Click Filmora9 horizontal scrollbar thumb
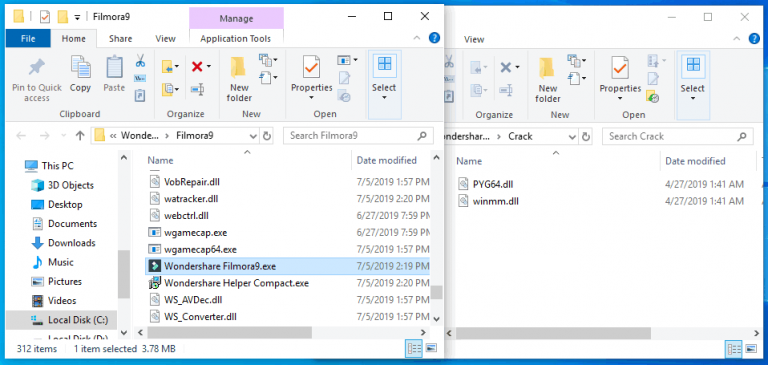The height and width of the screenshot is (365, 768). (229, 333)
